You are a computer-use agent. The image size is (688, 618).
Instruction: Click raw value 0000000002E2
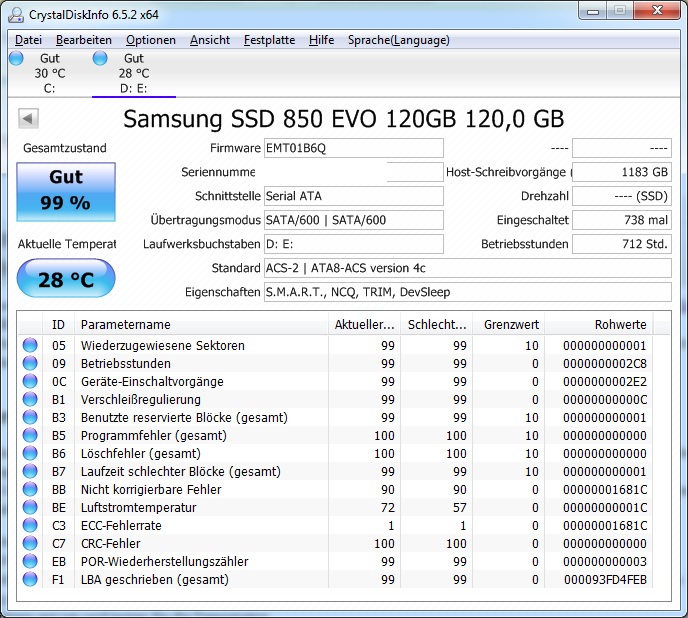click(x=605, y=382)
